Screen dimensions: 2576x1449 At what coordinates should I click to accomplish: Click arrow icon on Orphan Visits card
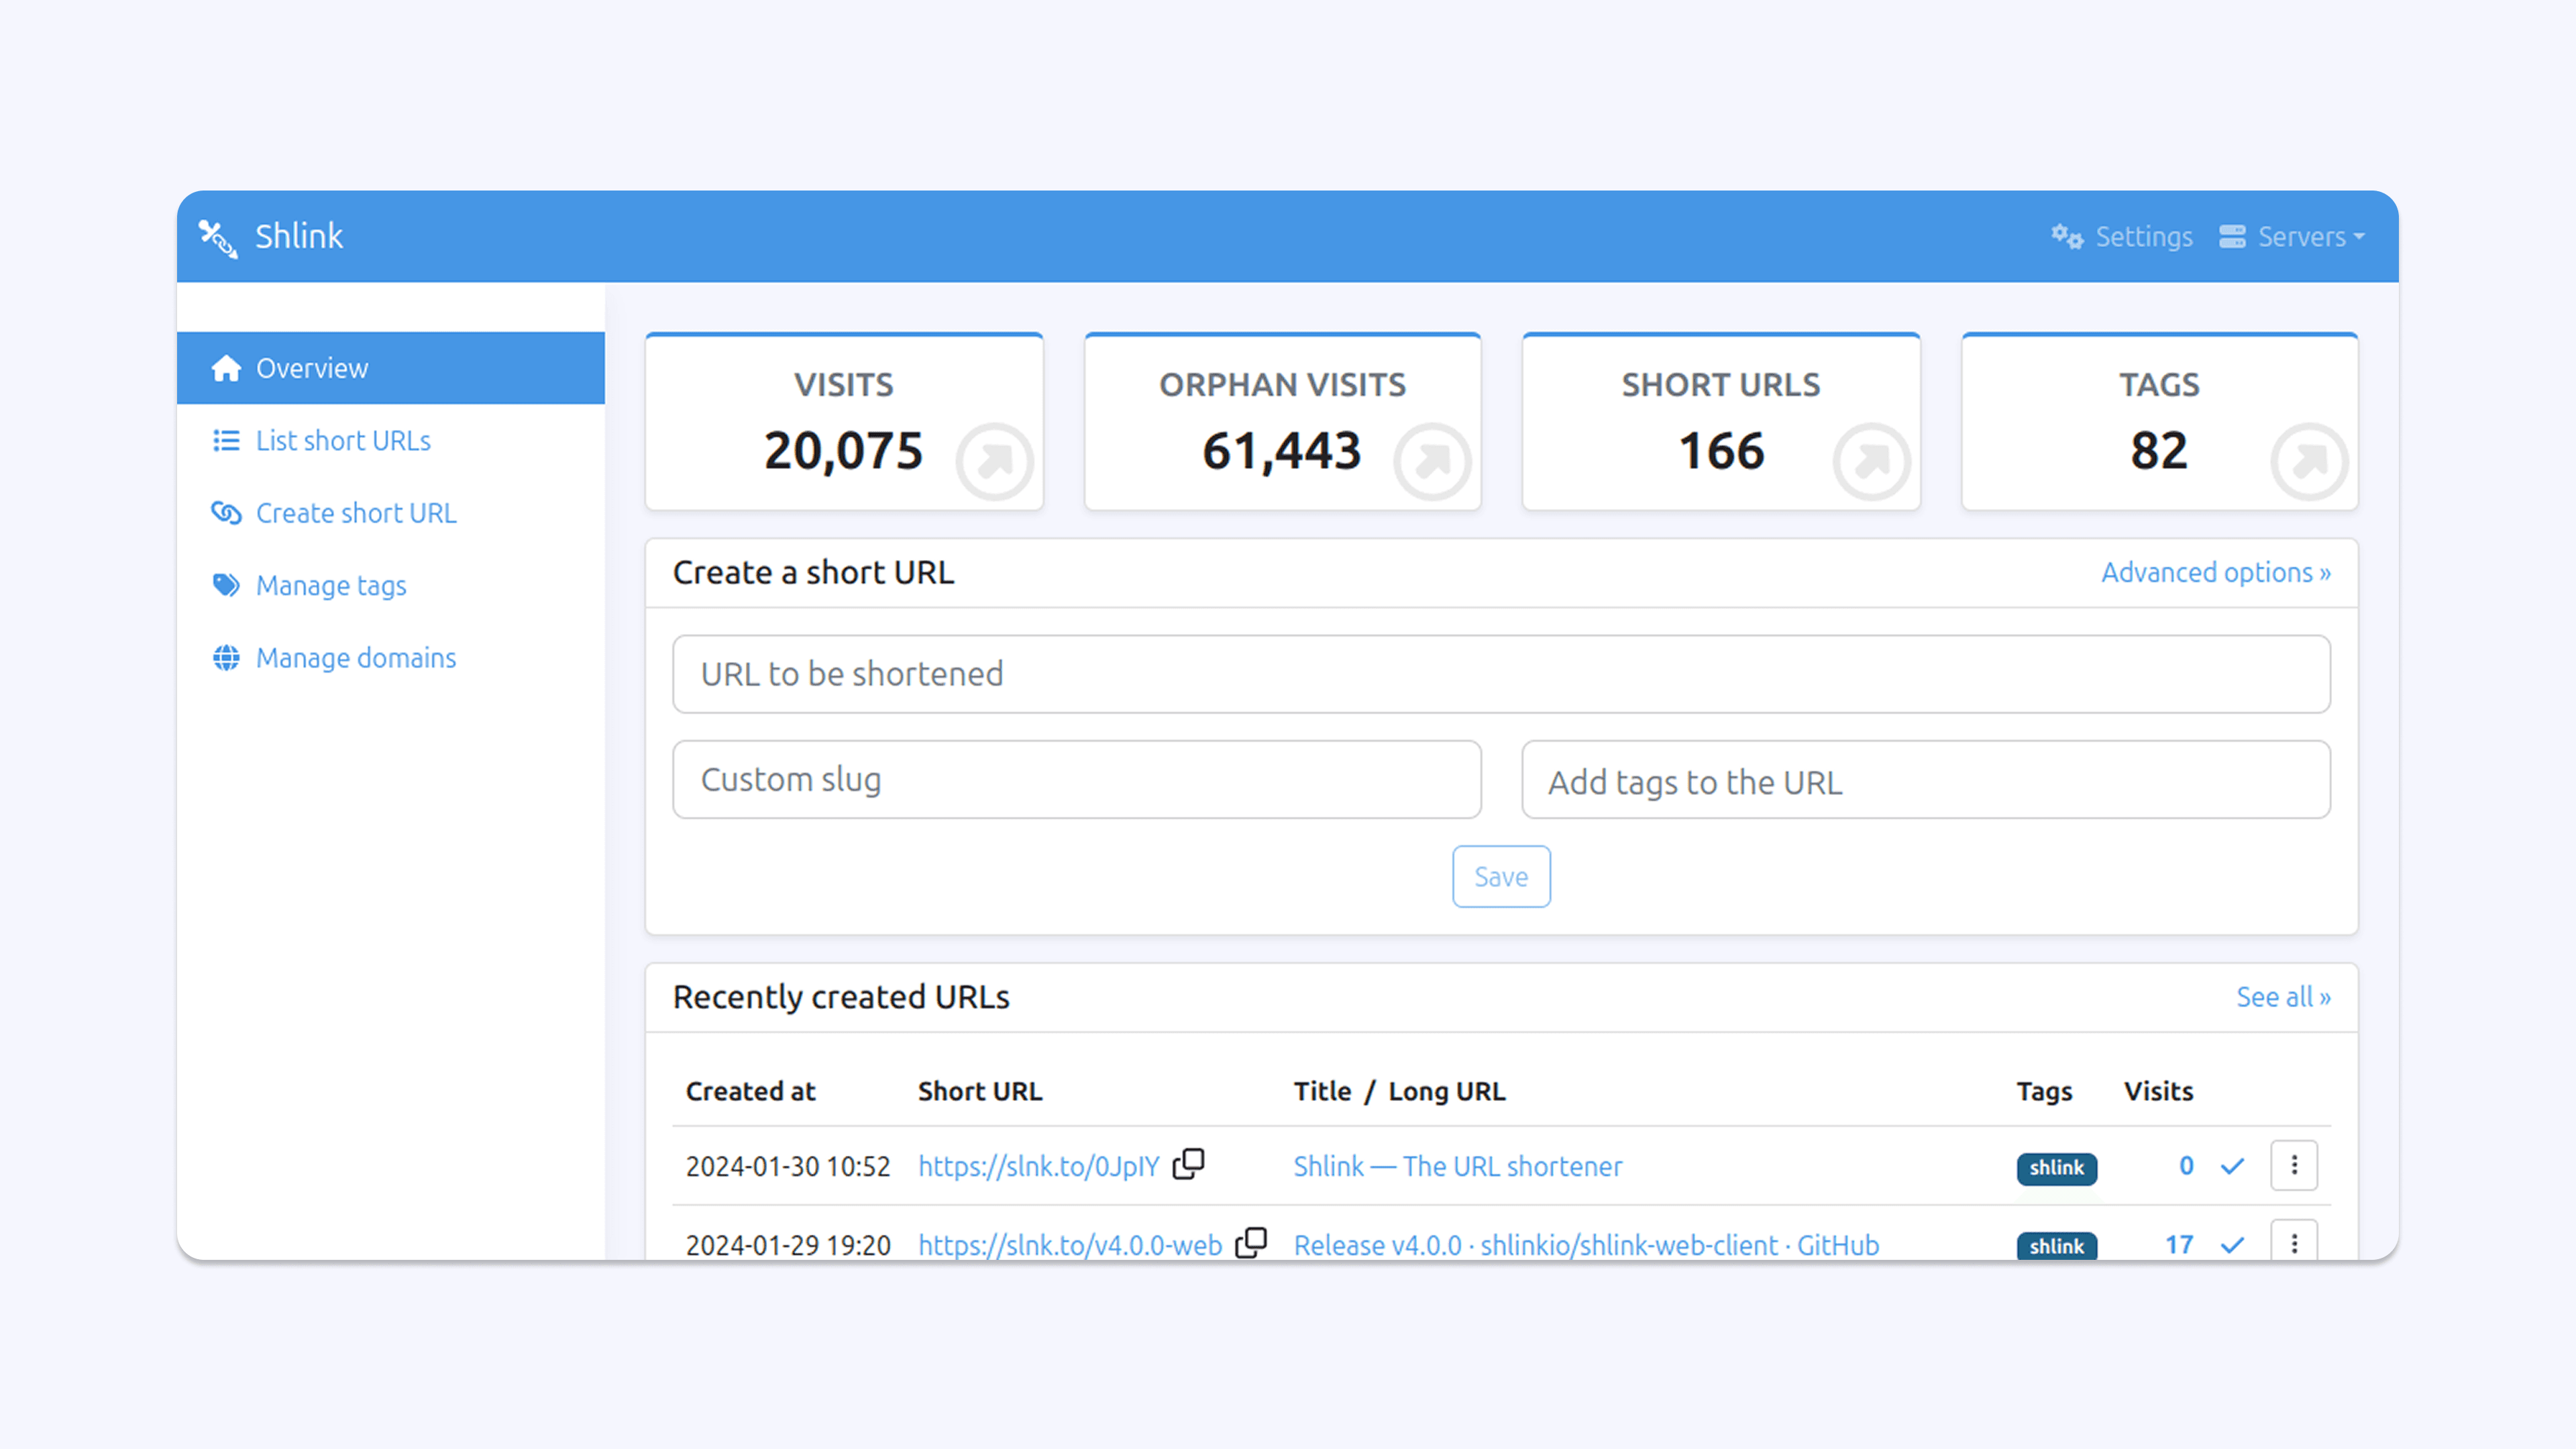tap(1432, 462)
